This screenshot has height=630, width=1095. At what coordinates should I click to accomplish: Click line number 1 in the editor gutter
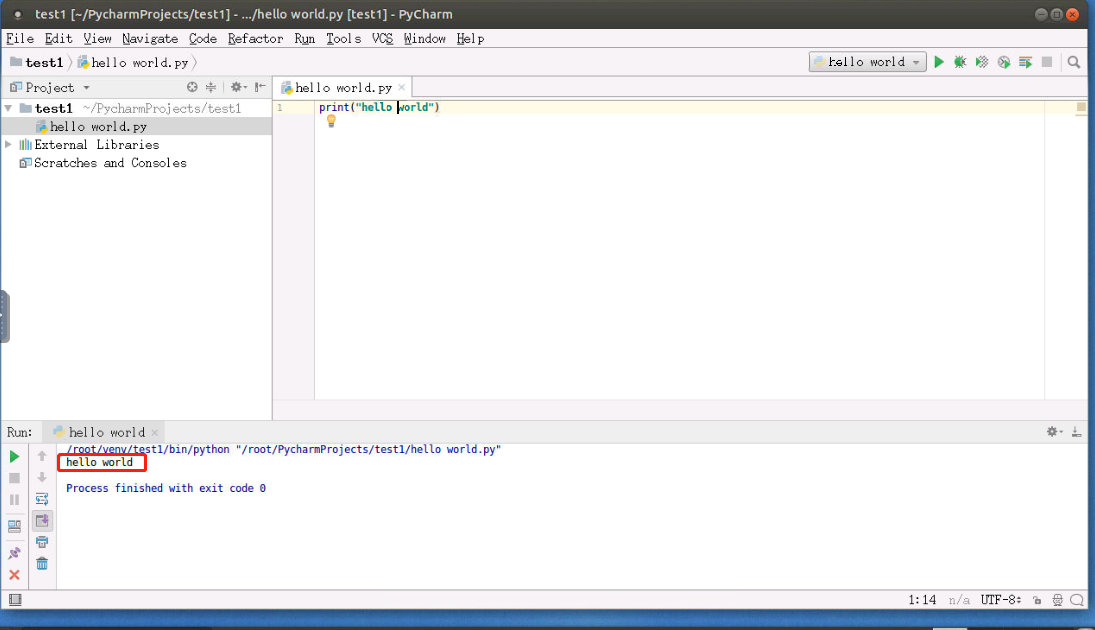click(x=280, y=108)
